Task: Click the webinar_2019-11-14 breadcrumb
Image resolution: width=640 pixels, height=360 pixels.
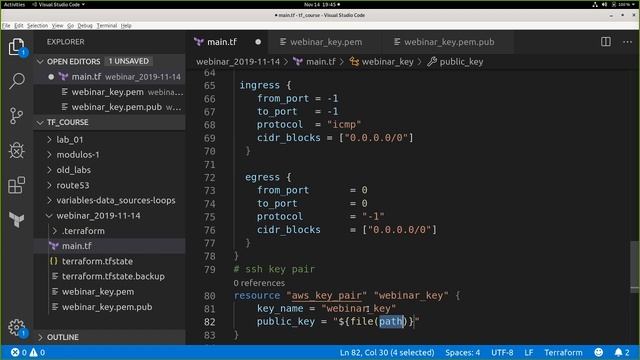Action: tap(238, 62)
